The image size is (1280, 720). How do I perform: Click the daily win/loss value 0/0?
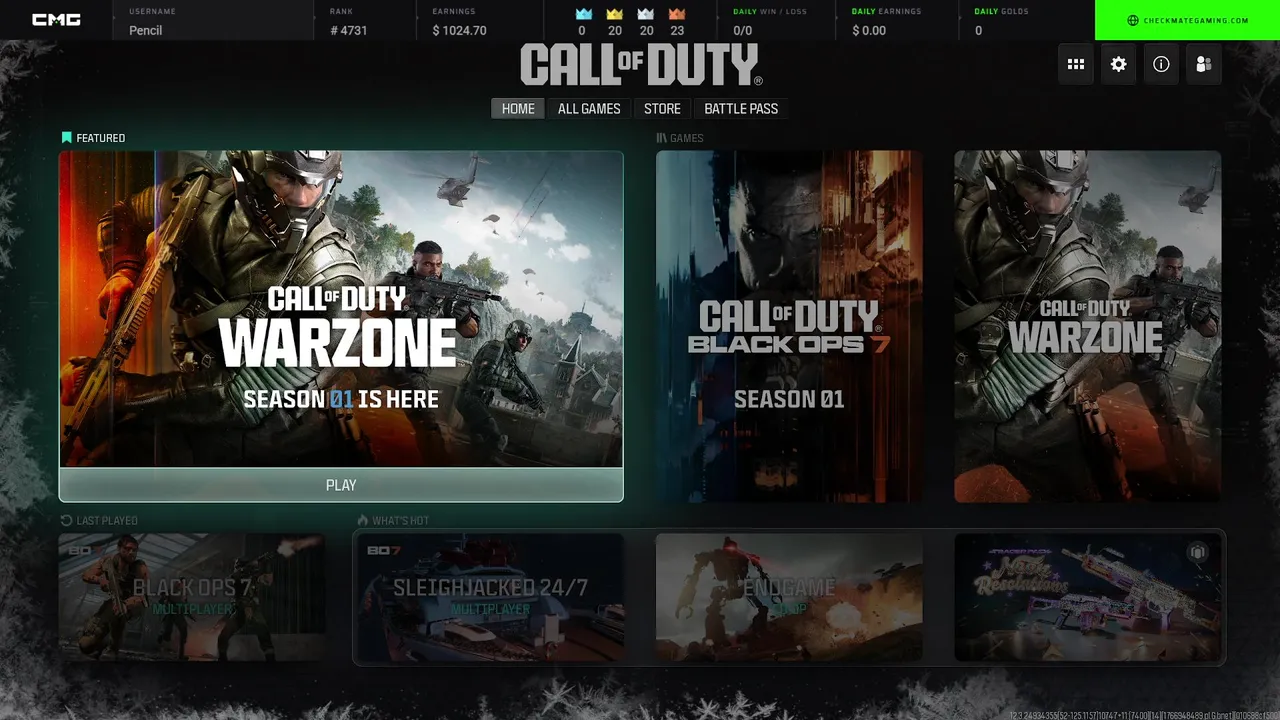pyautogui.click(x=743, y=30)
